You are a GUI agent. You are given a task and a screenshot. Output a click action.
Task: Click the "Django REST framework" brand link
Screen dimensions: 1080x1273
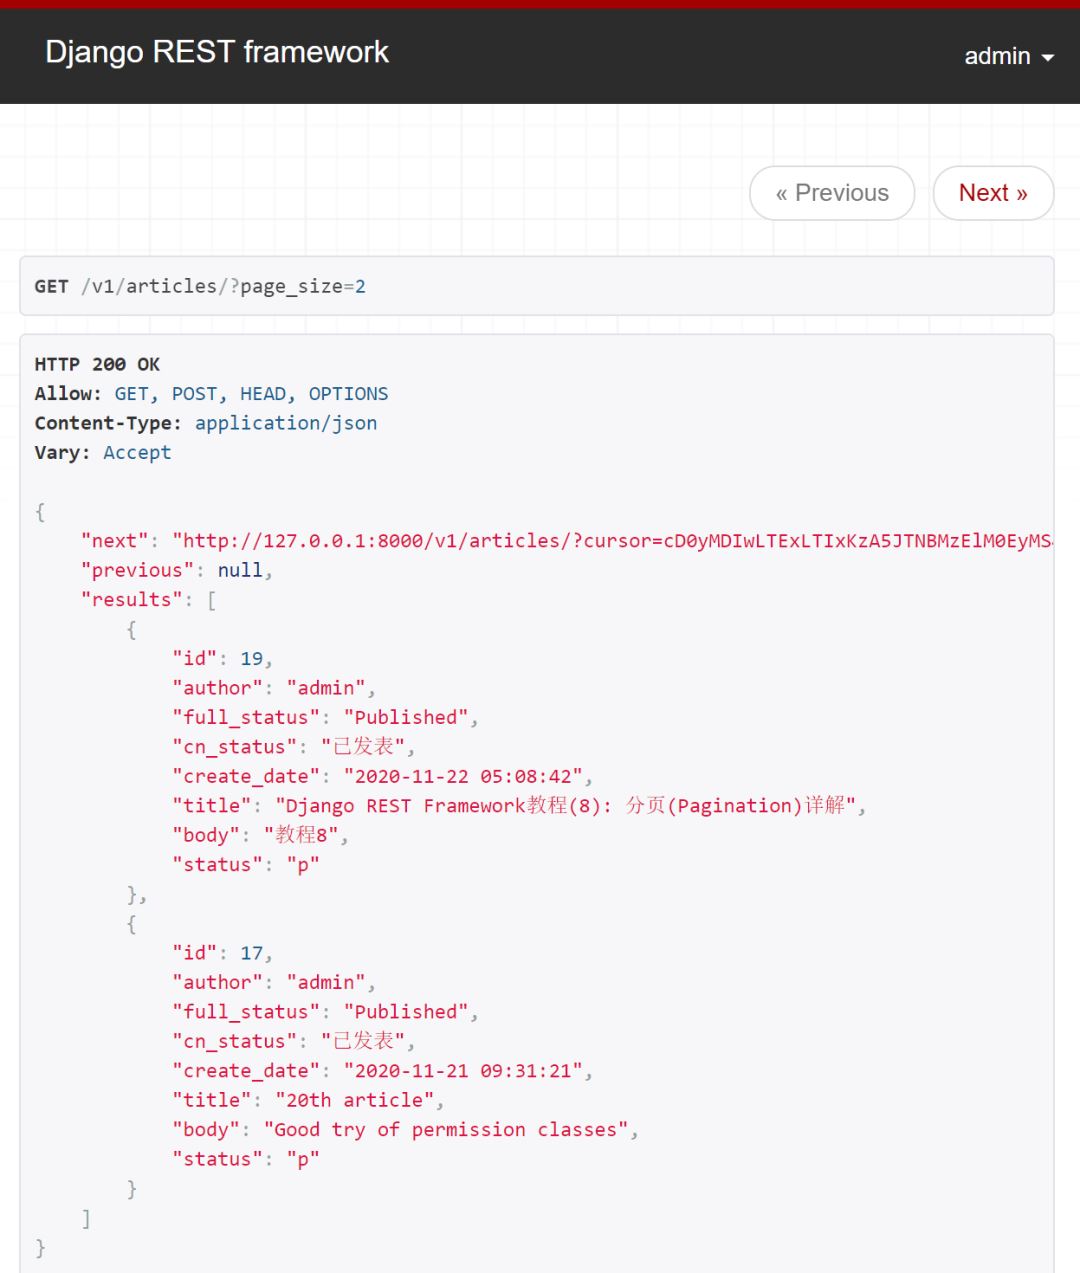[216, 52]
